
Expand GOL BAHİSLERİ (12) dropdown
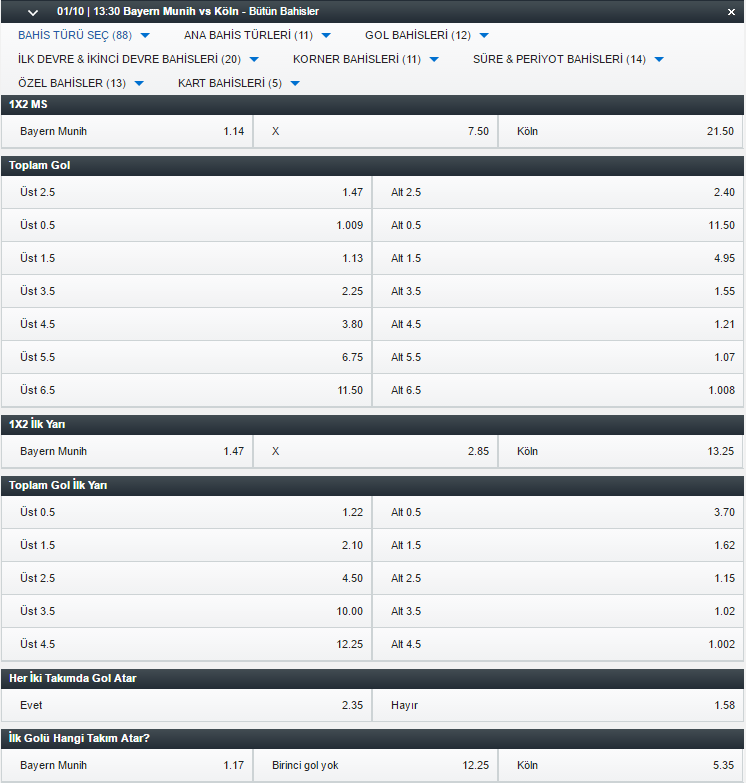pyautogui.click(x=427, y=35)
